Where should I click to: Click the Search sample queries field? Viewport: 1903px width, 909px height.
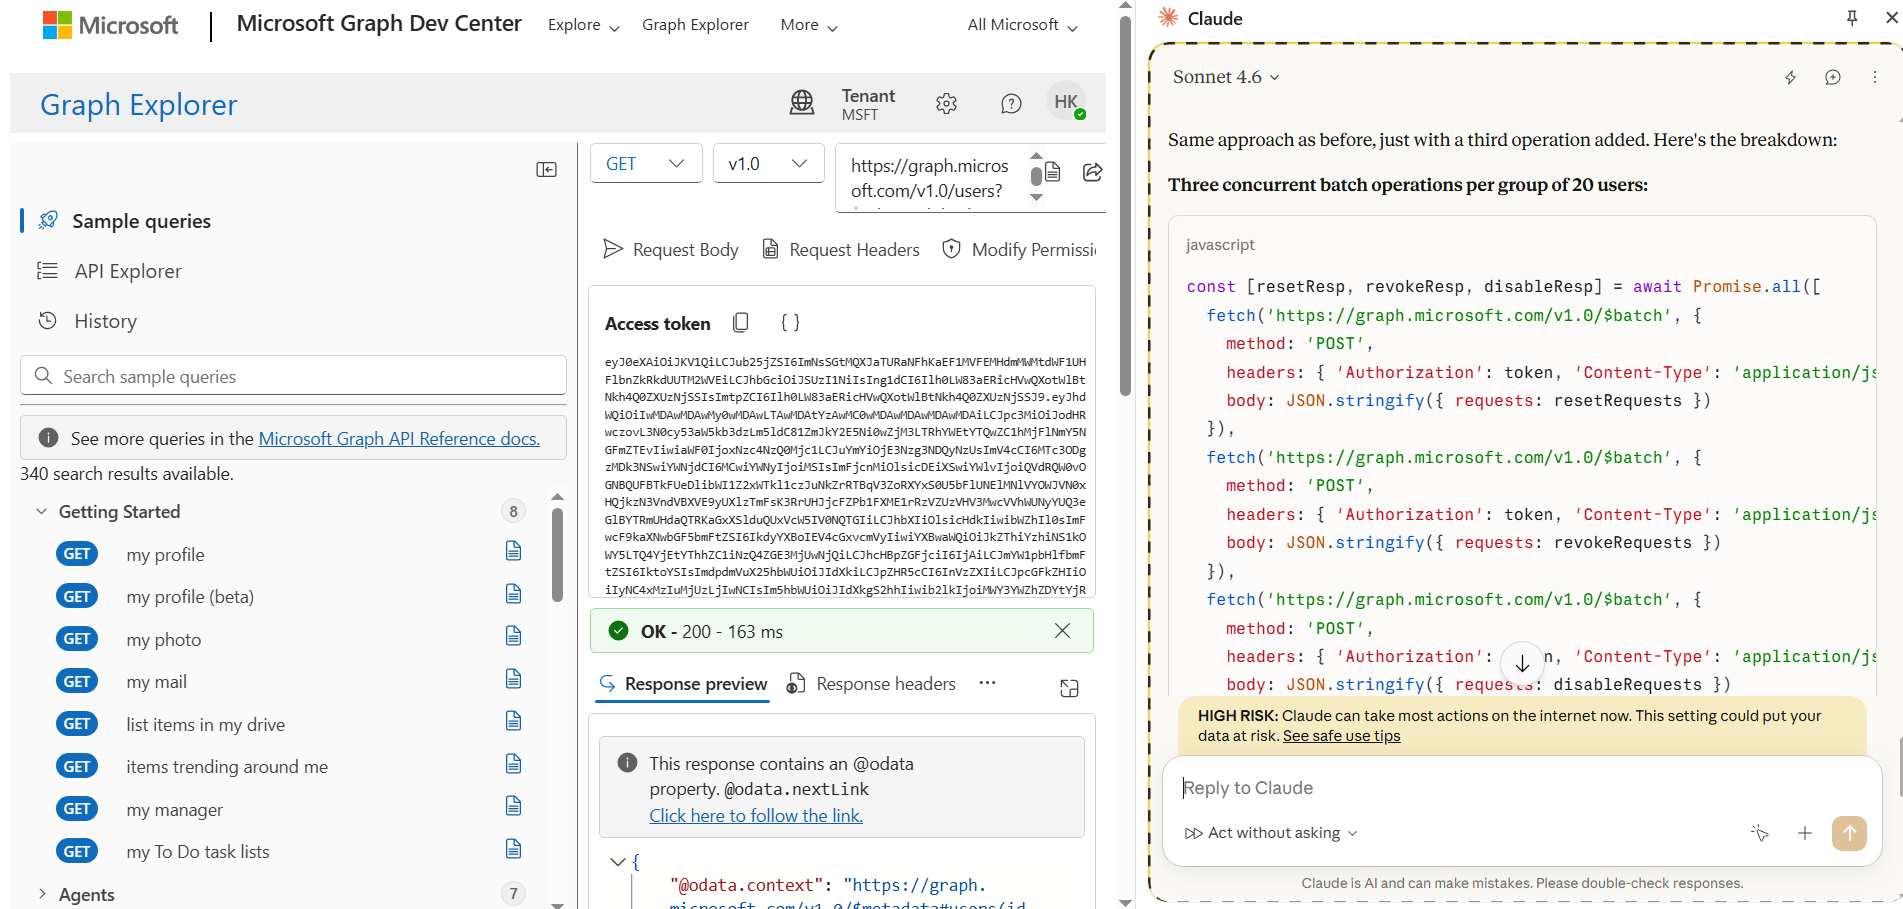pos(293,376)
